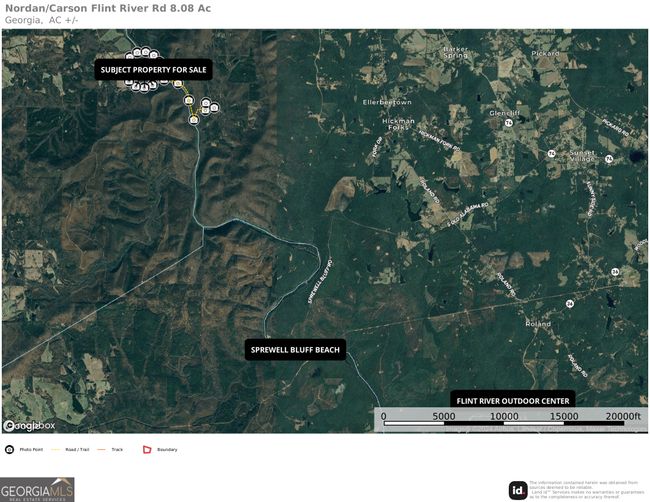This screenshot has width=650, height=502.
Task: Click the Road / Trail legend line
Action: pos(57,450)
